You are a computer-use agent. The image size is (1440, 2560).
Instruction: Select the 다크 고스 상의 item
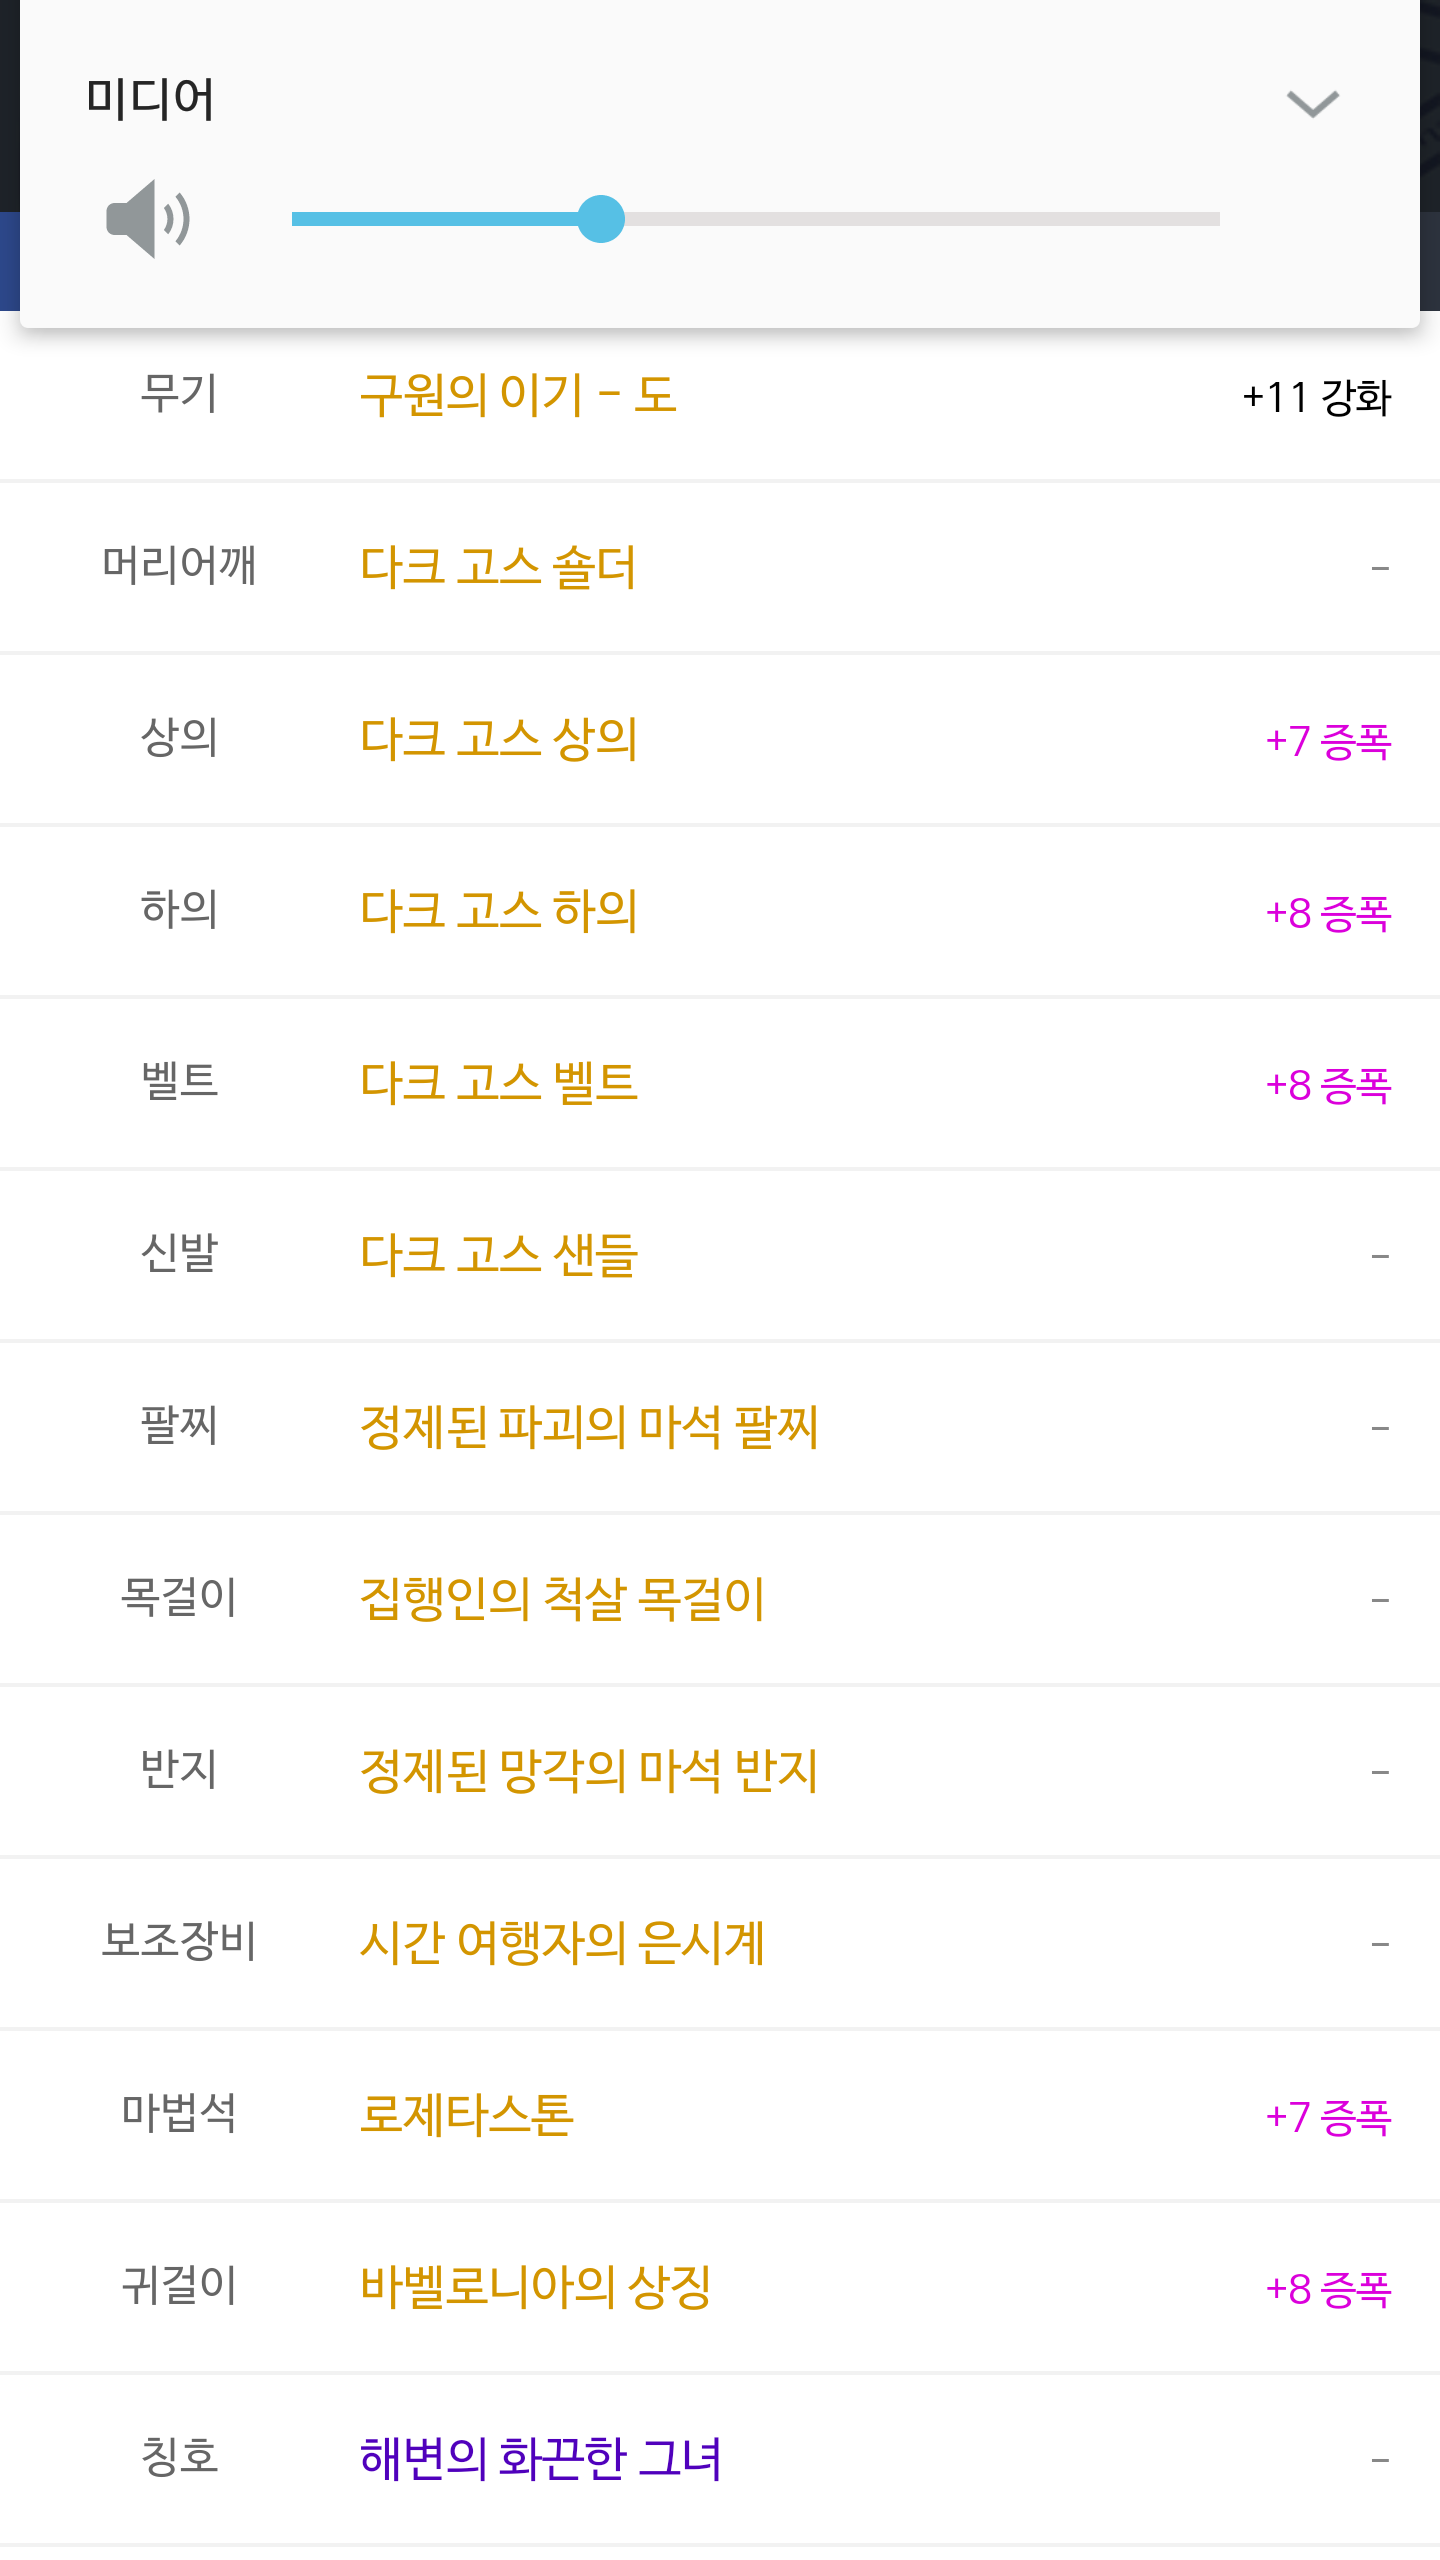pos(498,739)
